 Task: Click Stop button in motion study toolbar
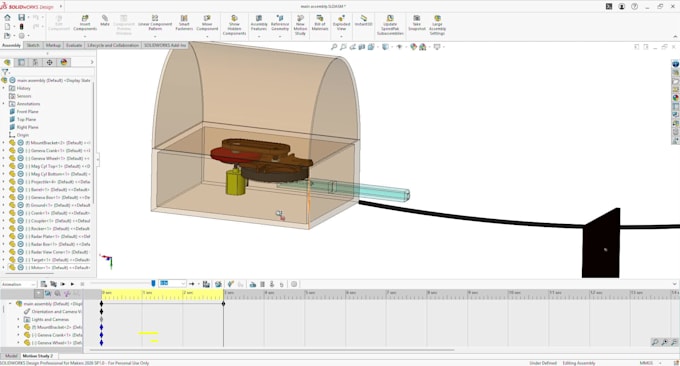tap(82, 284)
